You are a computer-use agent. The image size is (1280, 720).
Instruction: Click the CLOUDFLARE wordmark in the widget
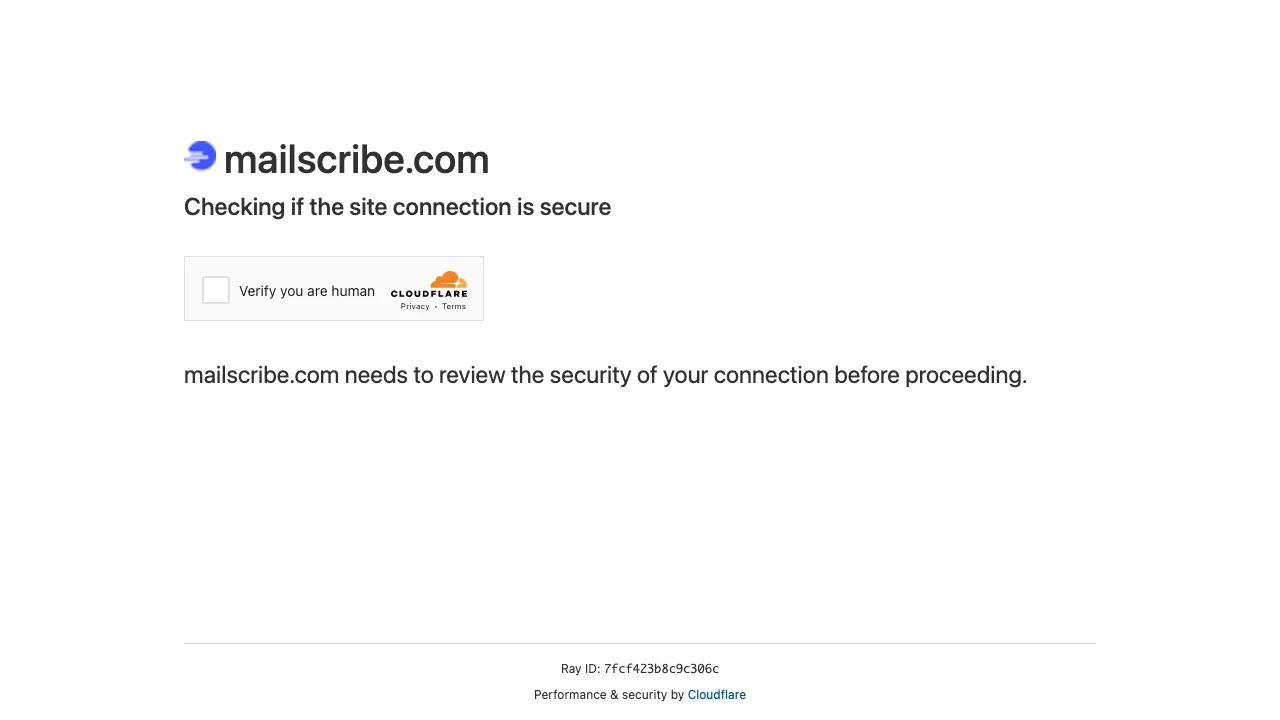[429, 294]
